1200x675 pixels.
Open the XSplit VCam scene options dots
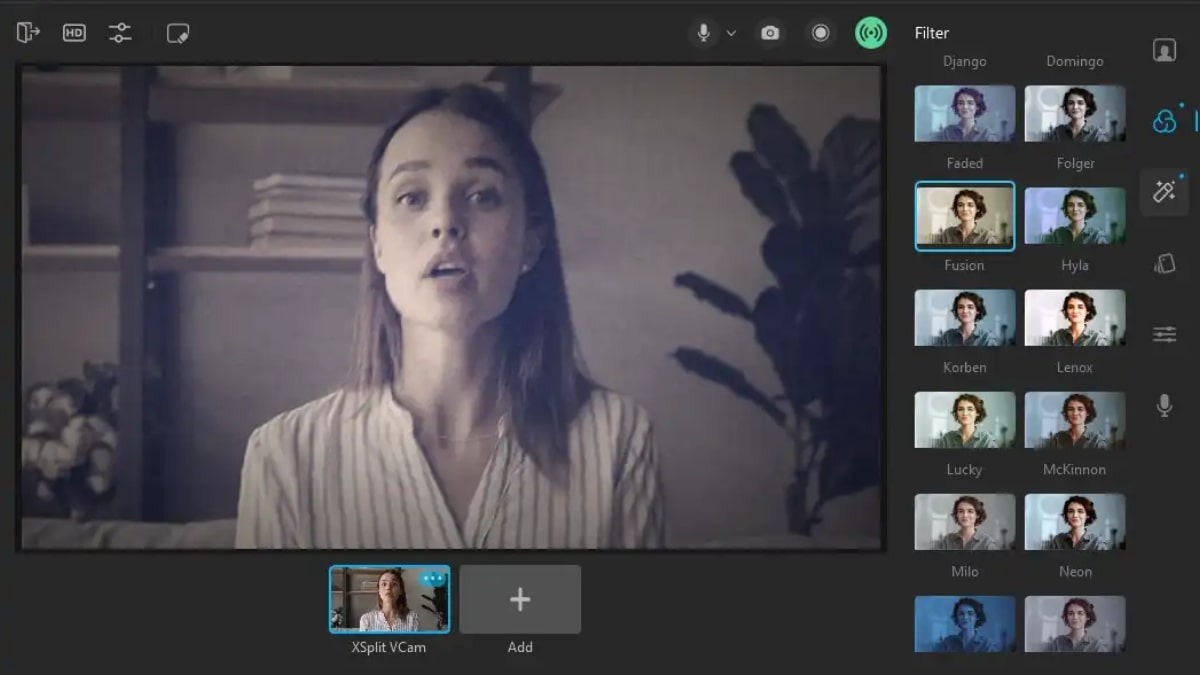[433, 579]
